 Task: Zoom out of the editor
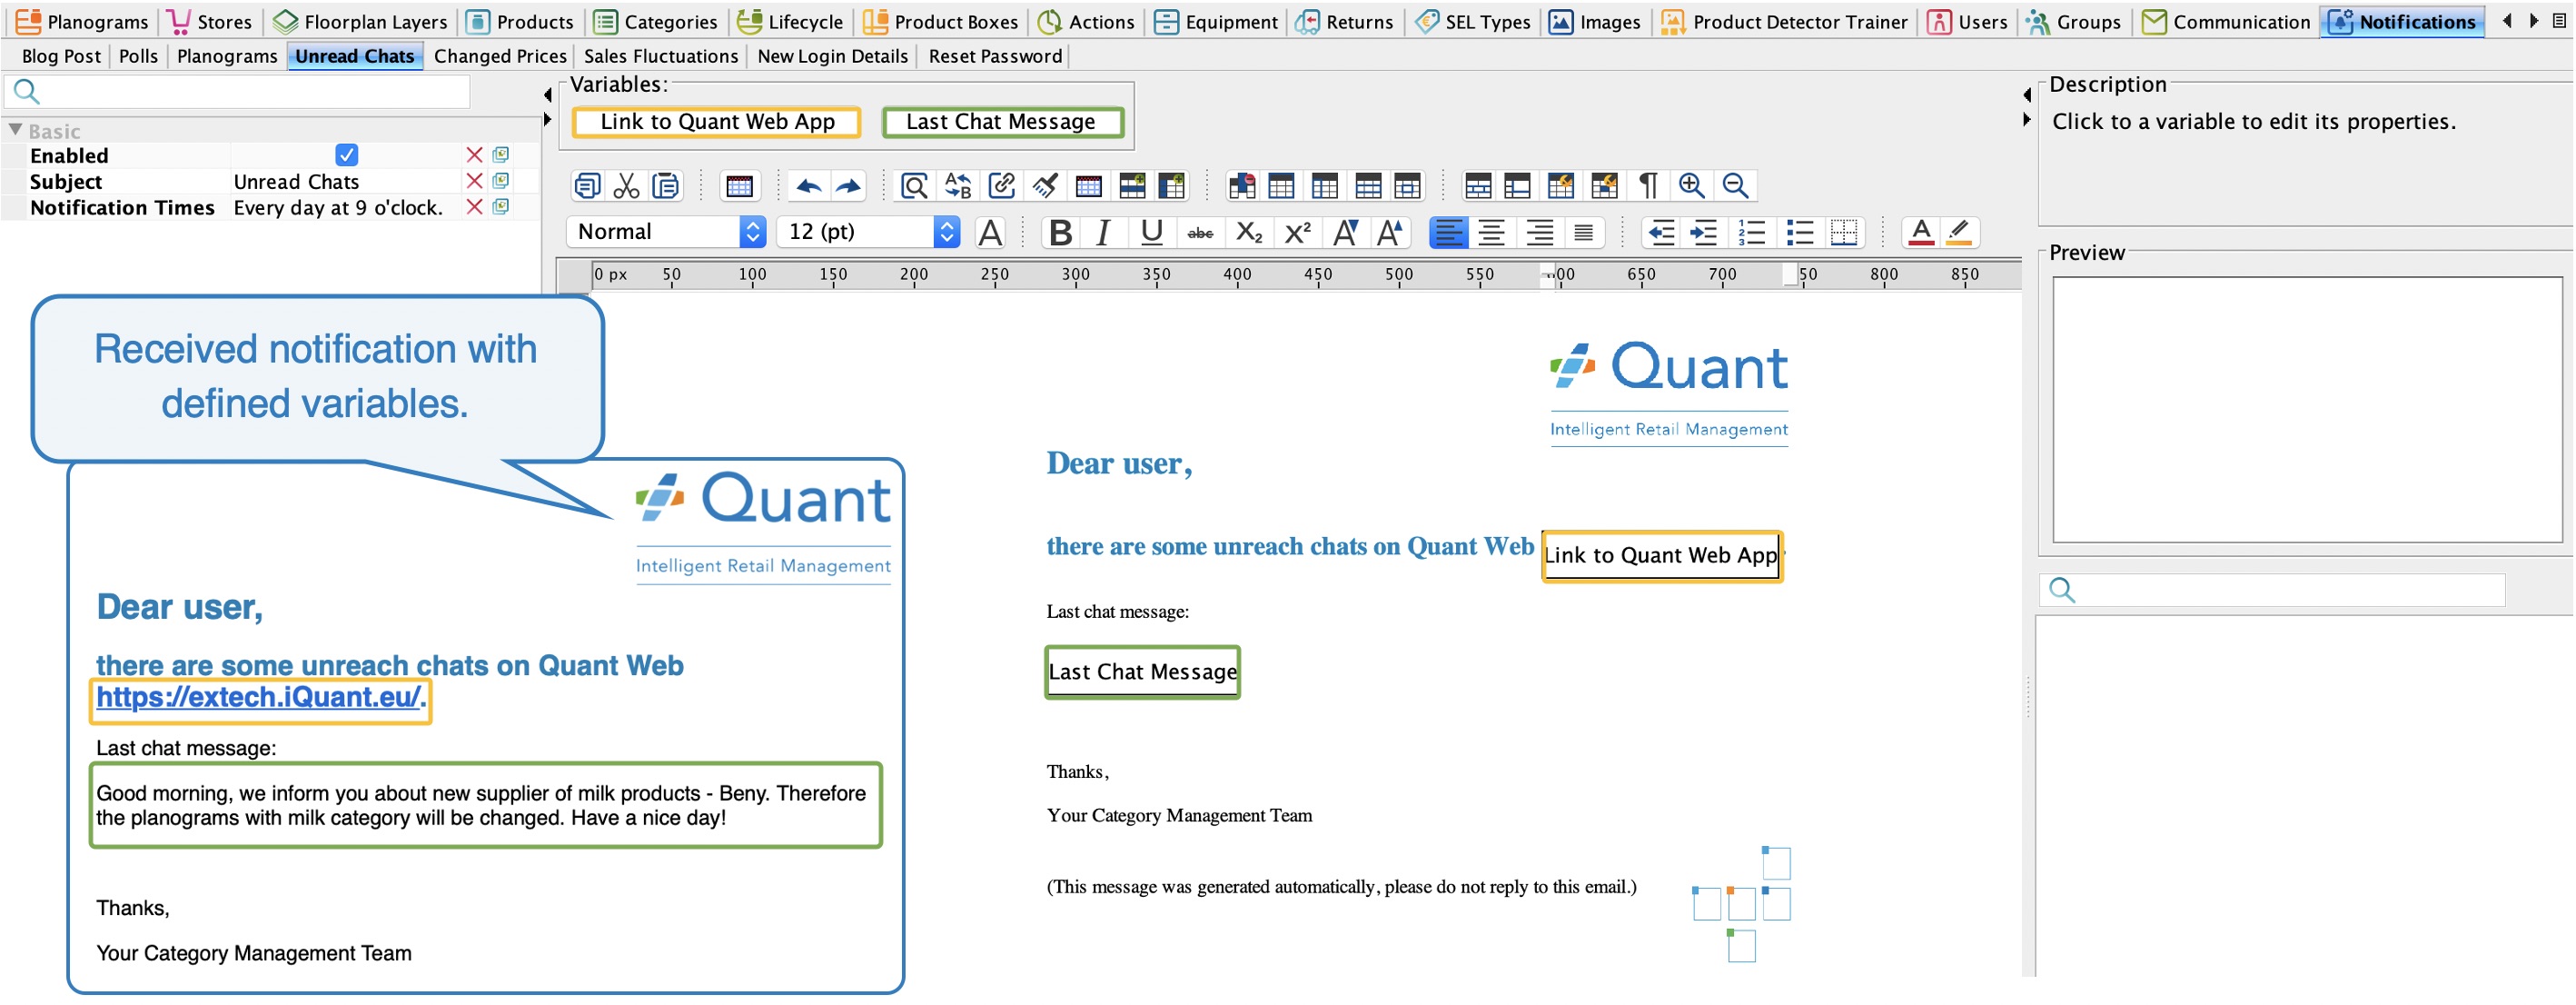pos(1735,186)
